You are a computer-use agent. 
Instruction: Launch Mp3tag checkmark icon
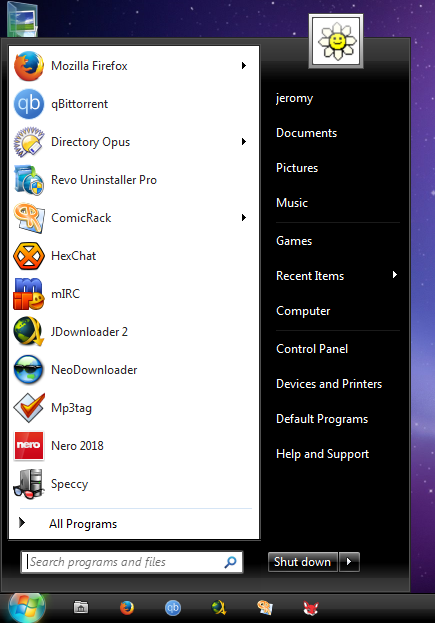pyautogui.click(x=29, y=408)
